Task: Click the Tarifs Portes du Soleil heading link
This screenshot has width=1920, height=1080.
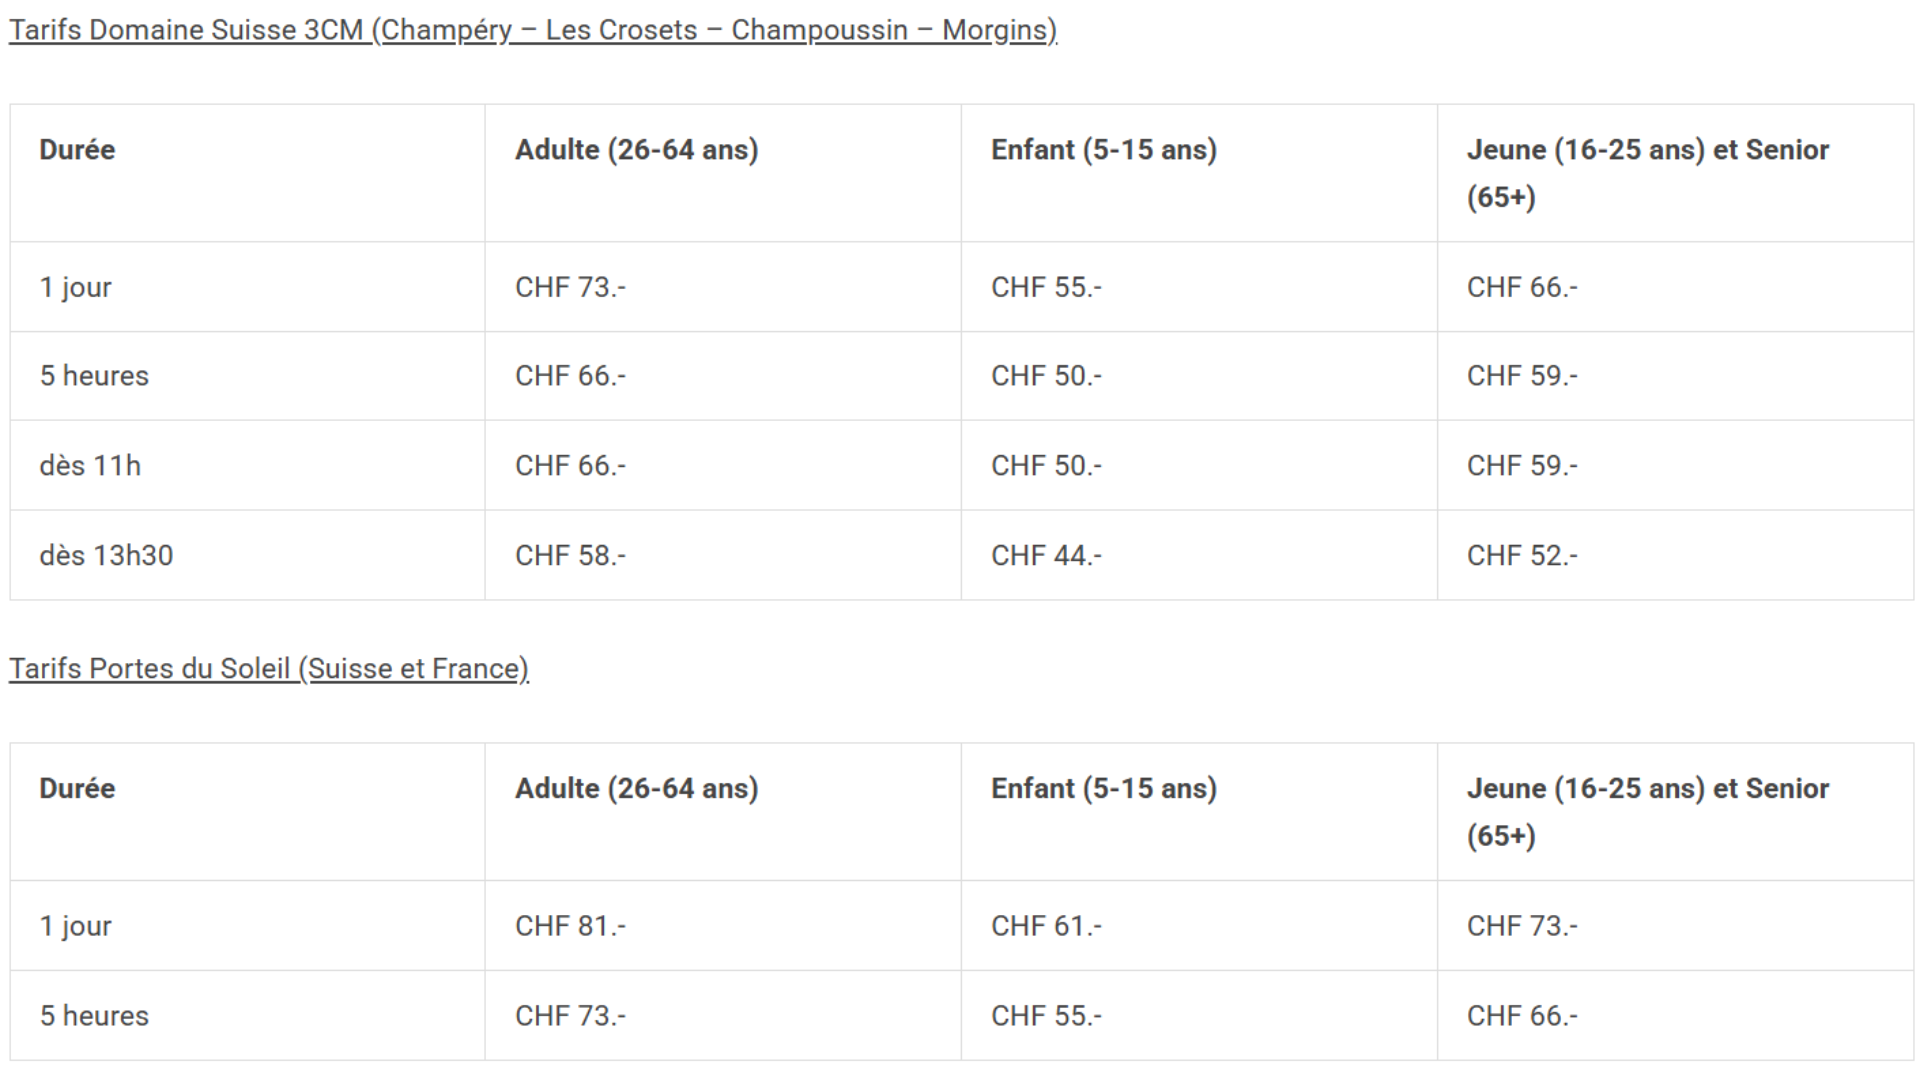Action: (269, 668)
